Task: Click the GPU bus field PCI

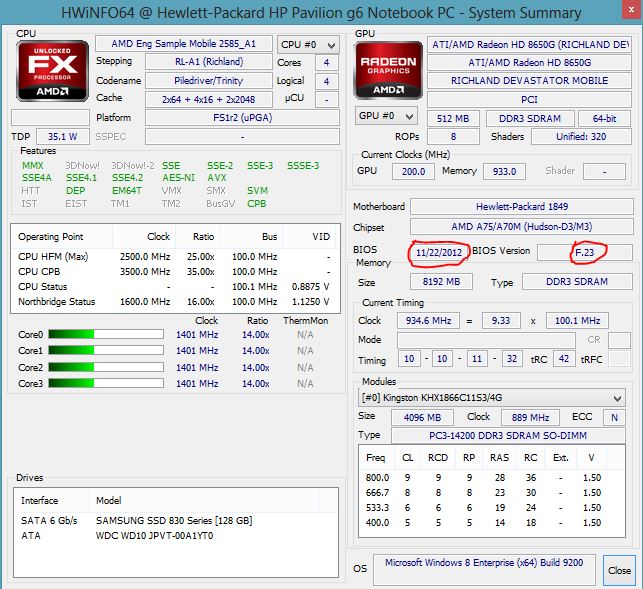Action: [529, 100]
